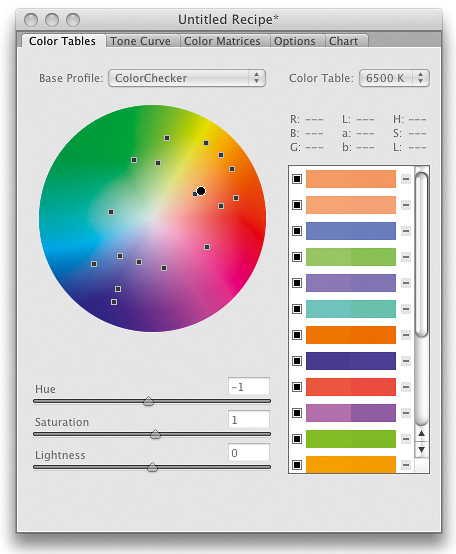456x554 pixels.
Task: Click the minus button beside the teal swatch
Action: 406,309
